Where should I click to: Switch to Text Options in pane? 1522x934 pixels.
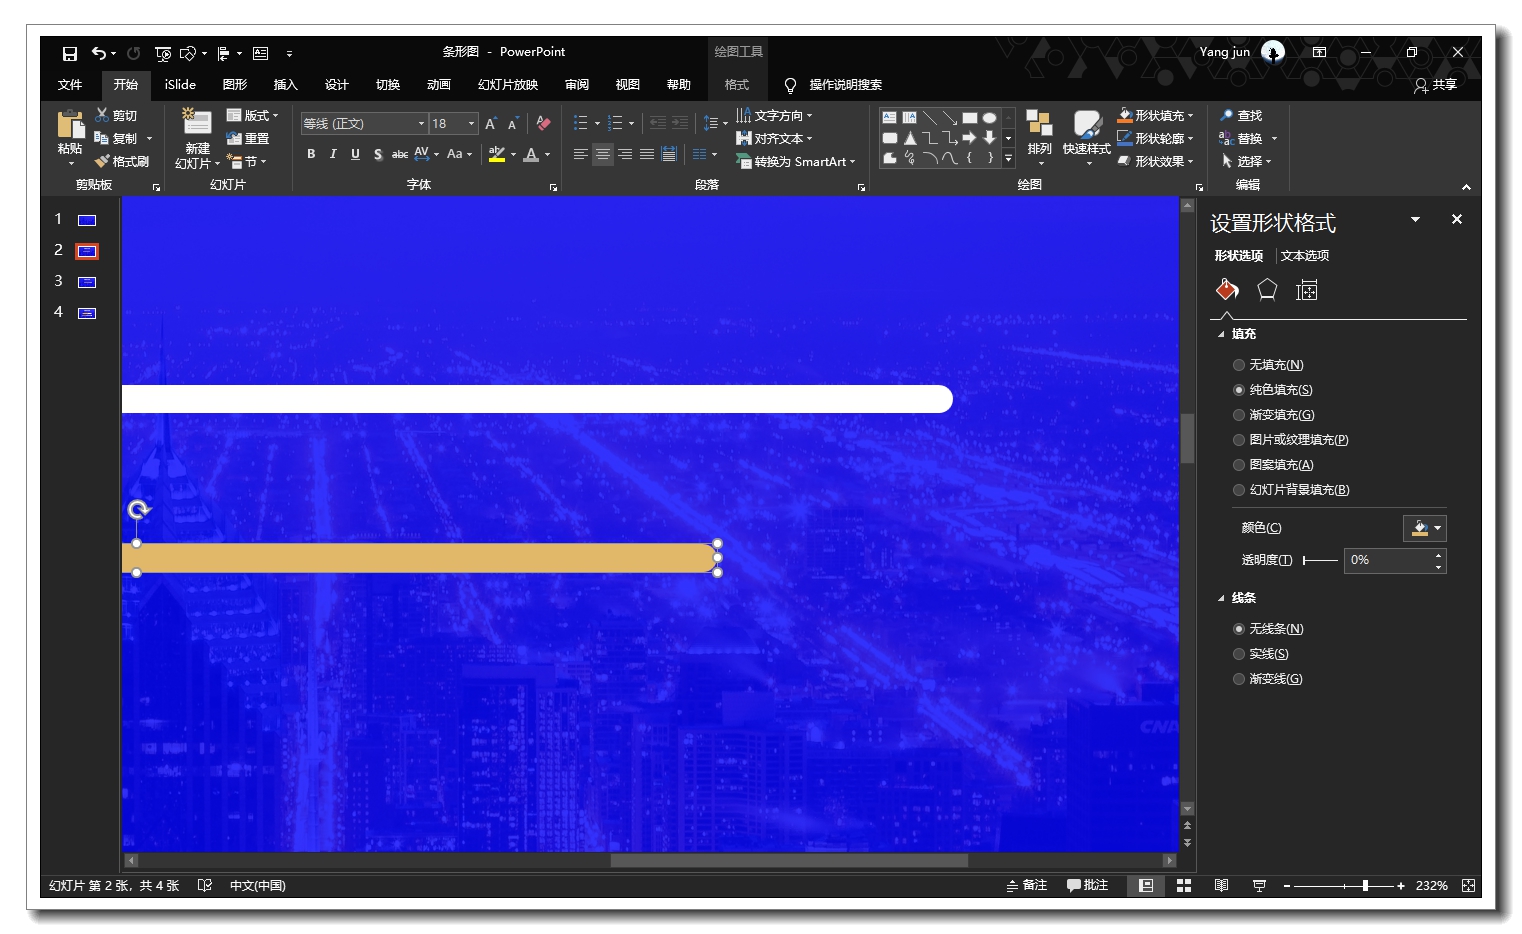(x=1305, y=256)
